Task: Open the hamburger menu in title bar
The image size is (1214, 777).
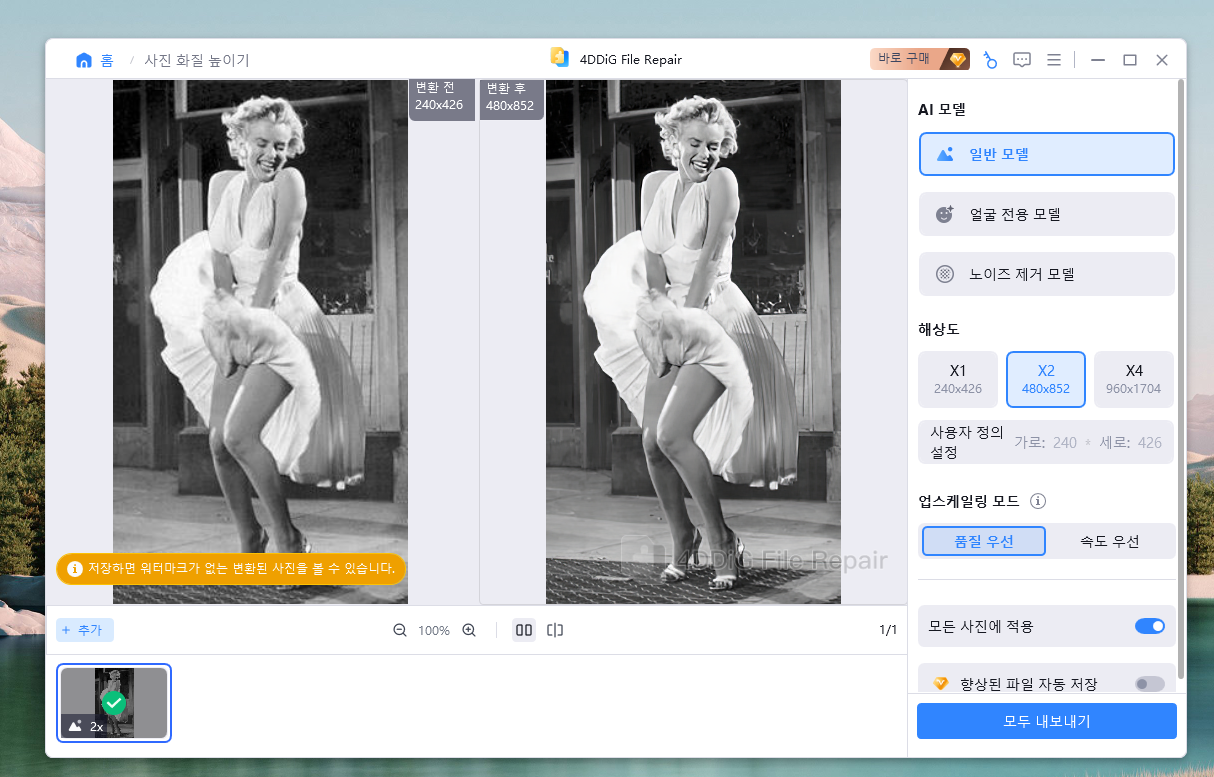Action: [x=1053, y=60]
